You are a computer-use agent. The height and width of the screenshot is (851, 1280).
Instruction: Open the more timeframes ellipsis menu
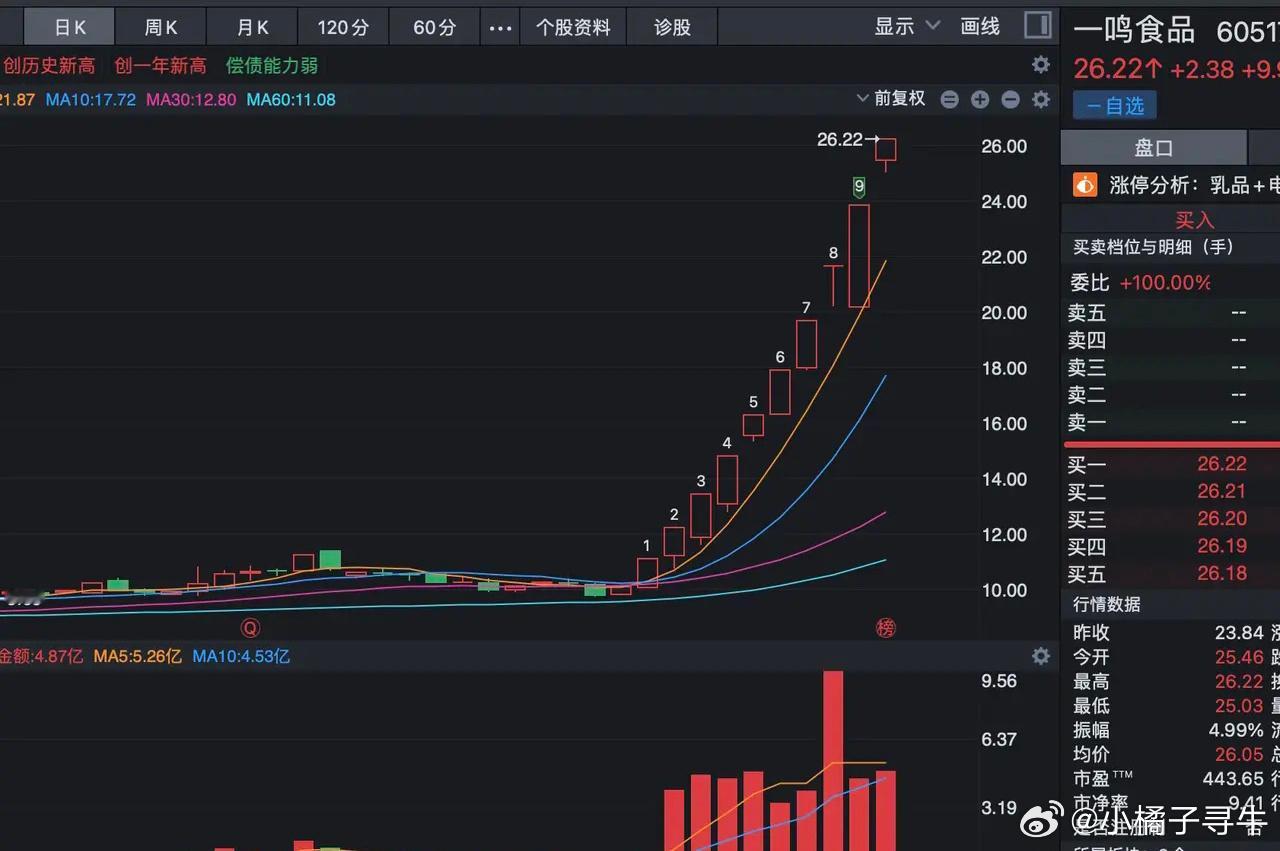click(500, 28)
